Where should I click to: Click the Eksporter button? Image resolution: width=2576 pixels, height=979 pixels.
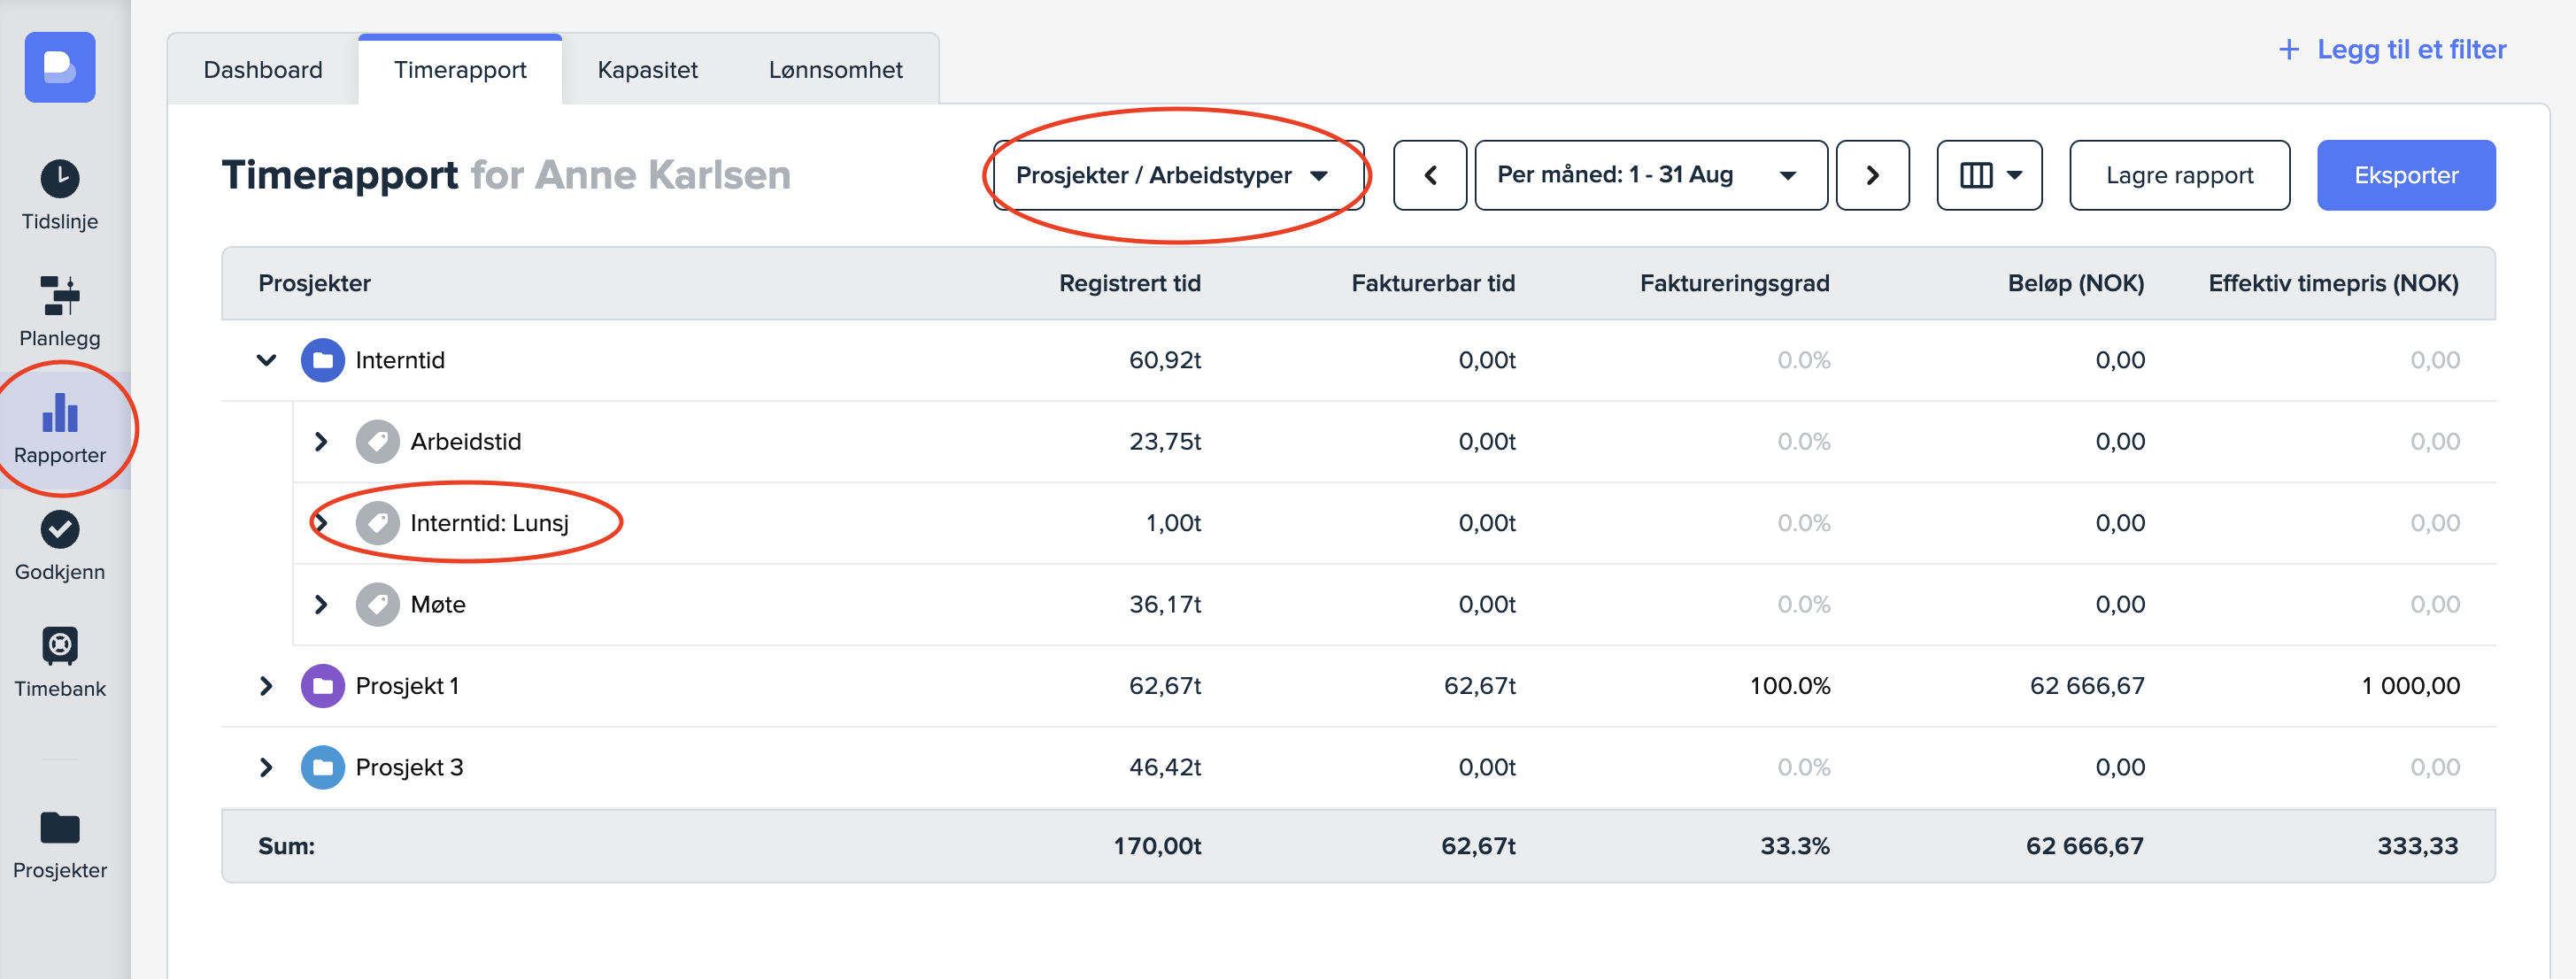(2405, 175)
